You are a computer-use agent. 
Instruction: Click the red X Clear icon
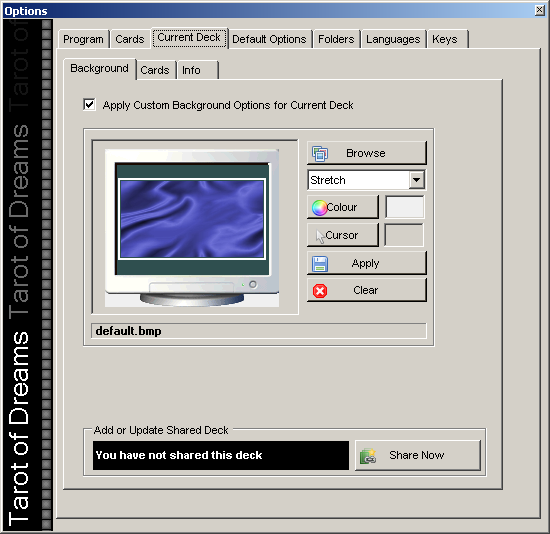320,291
